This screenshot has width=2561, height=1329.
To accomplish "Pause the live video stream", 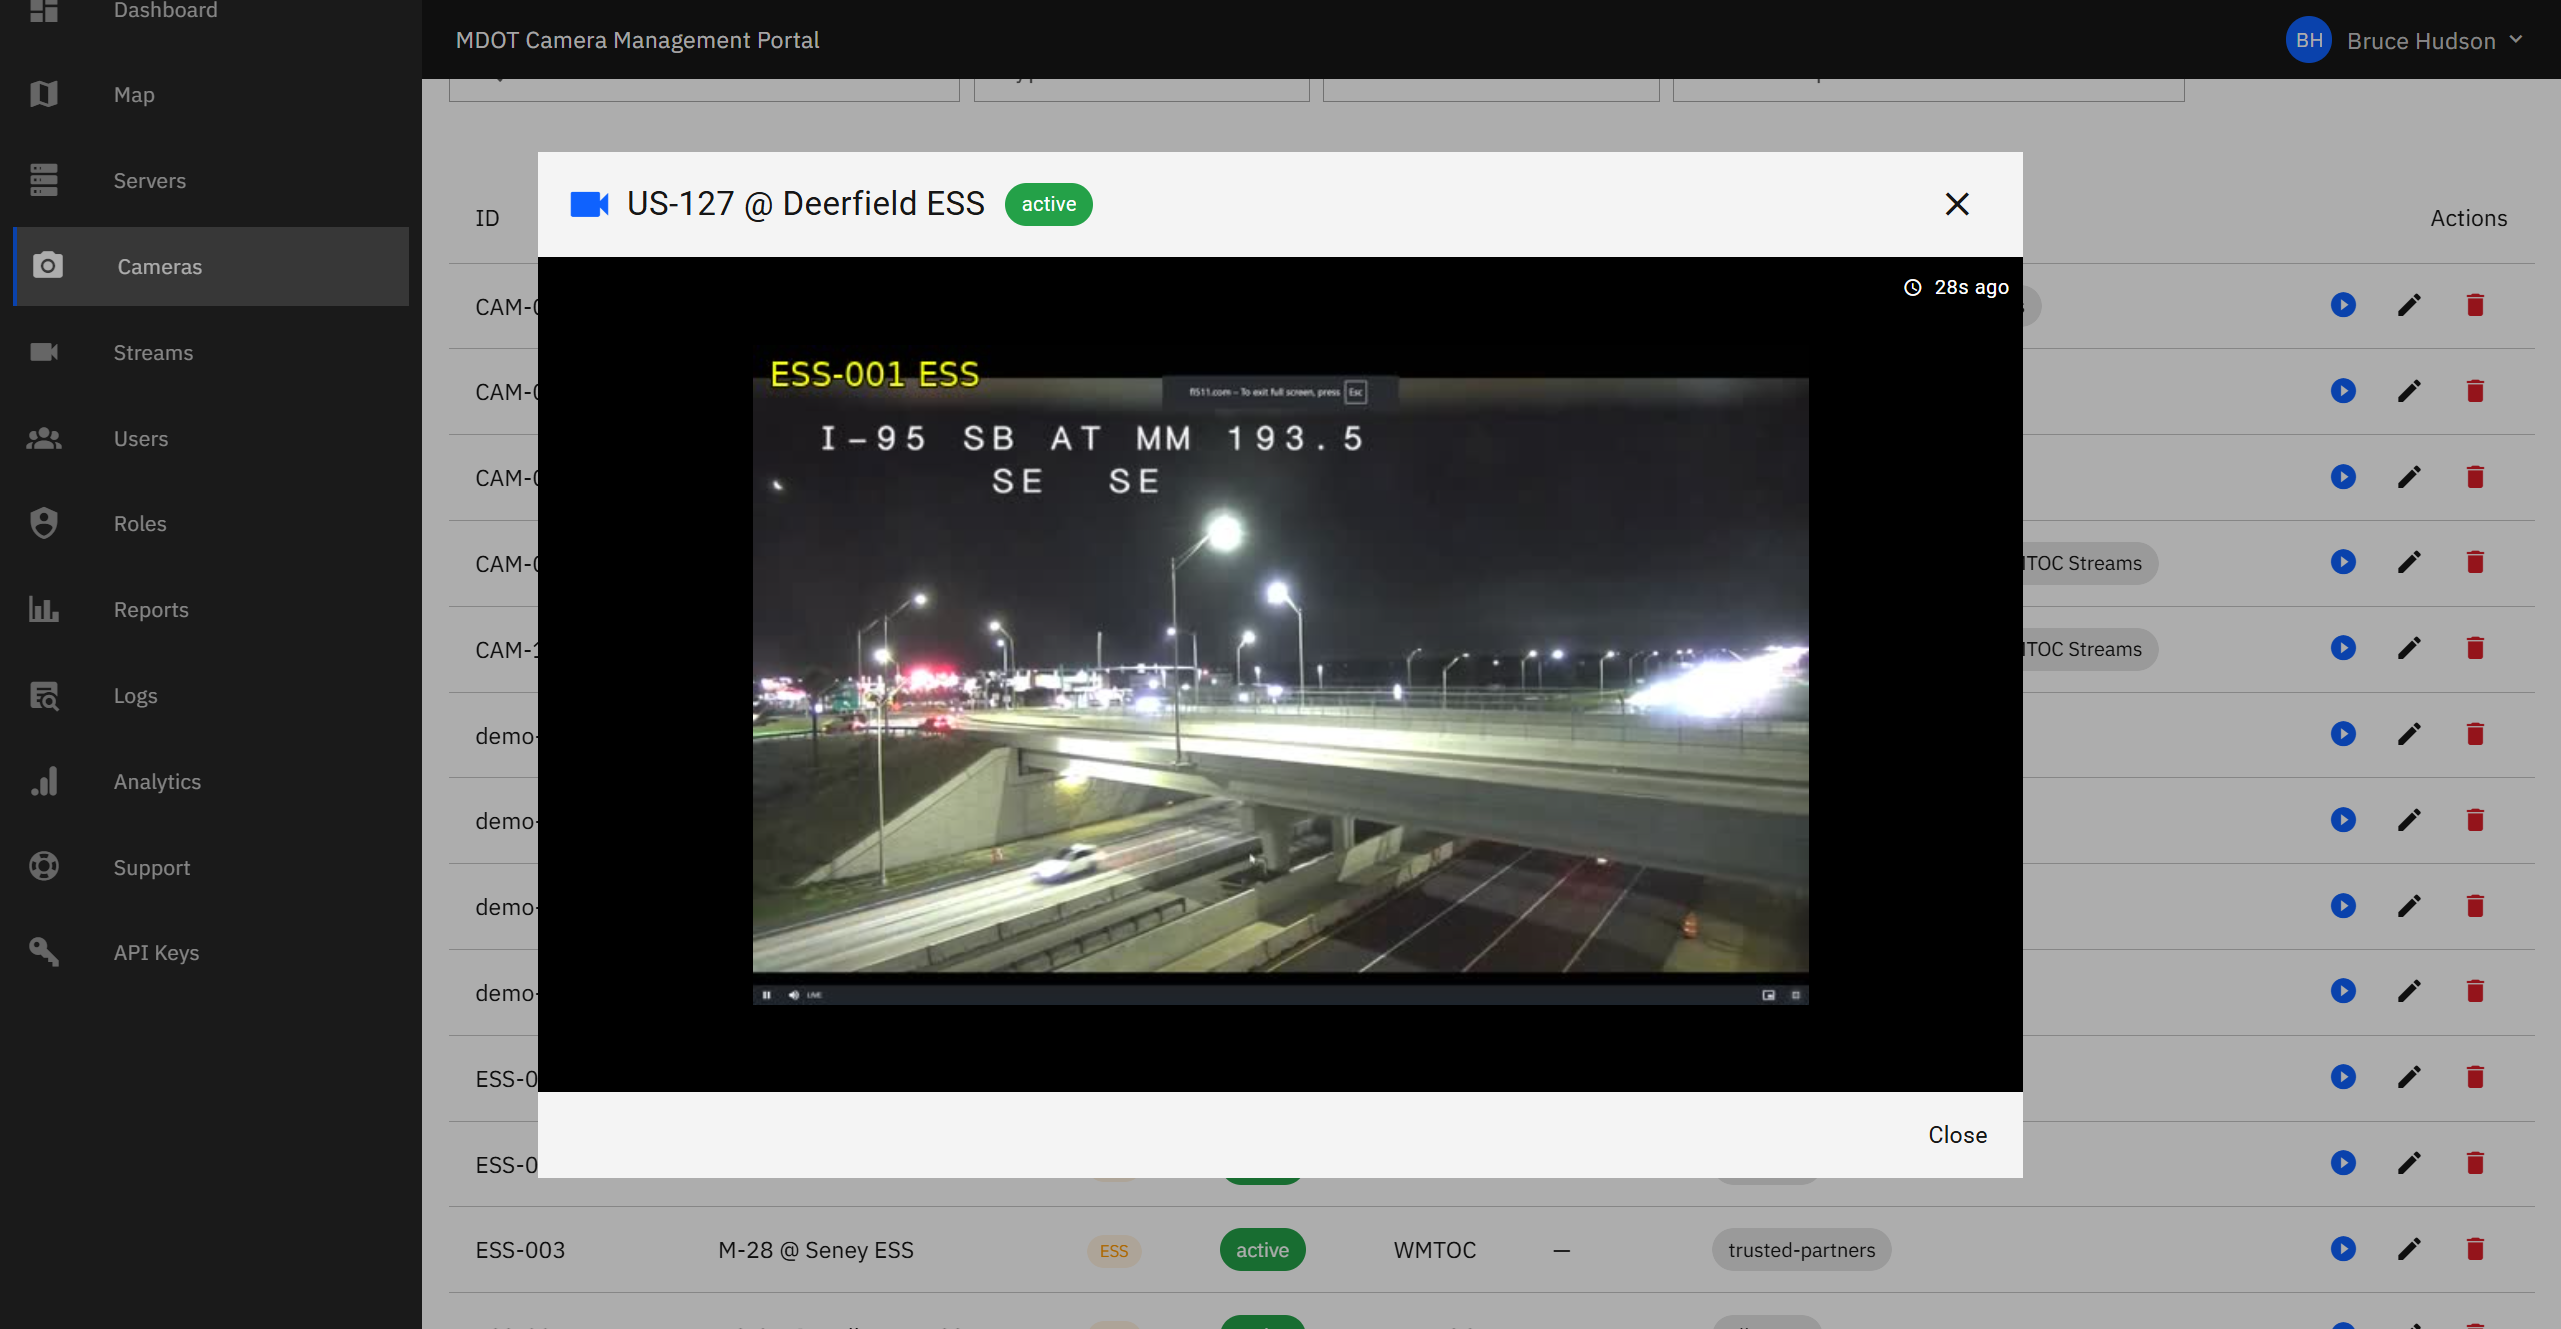I will tap(766, 994).
